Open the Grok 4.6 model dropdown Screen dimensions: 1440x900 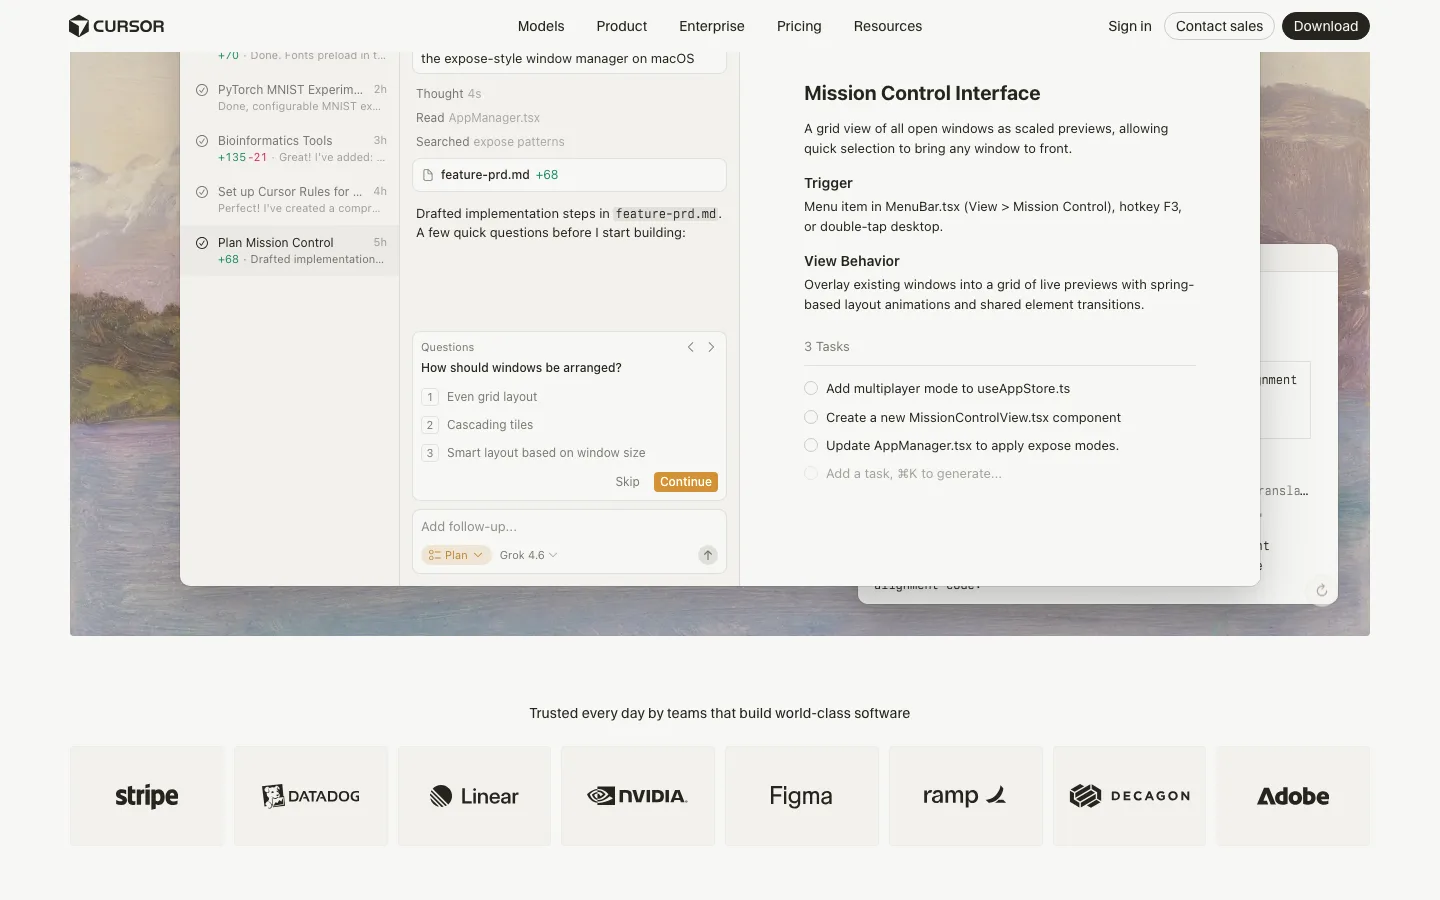click(x=528, y=555)
